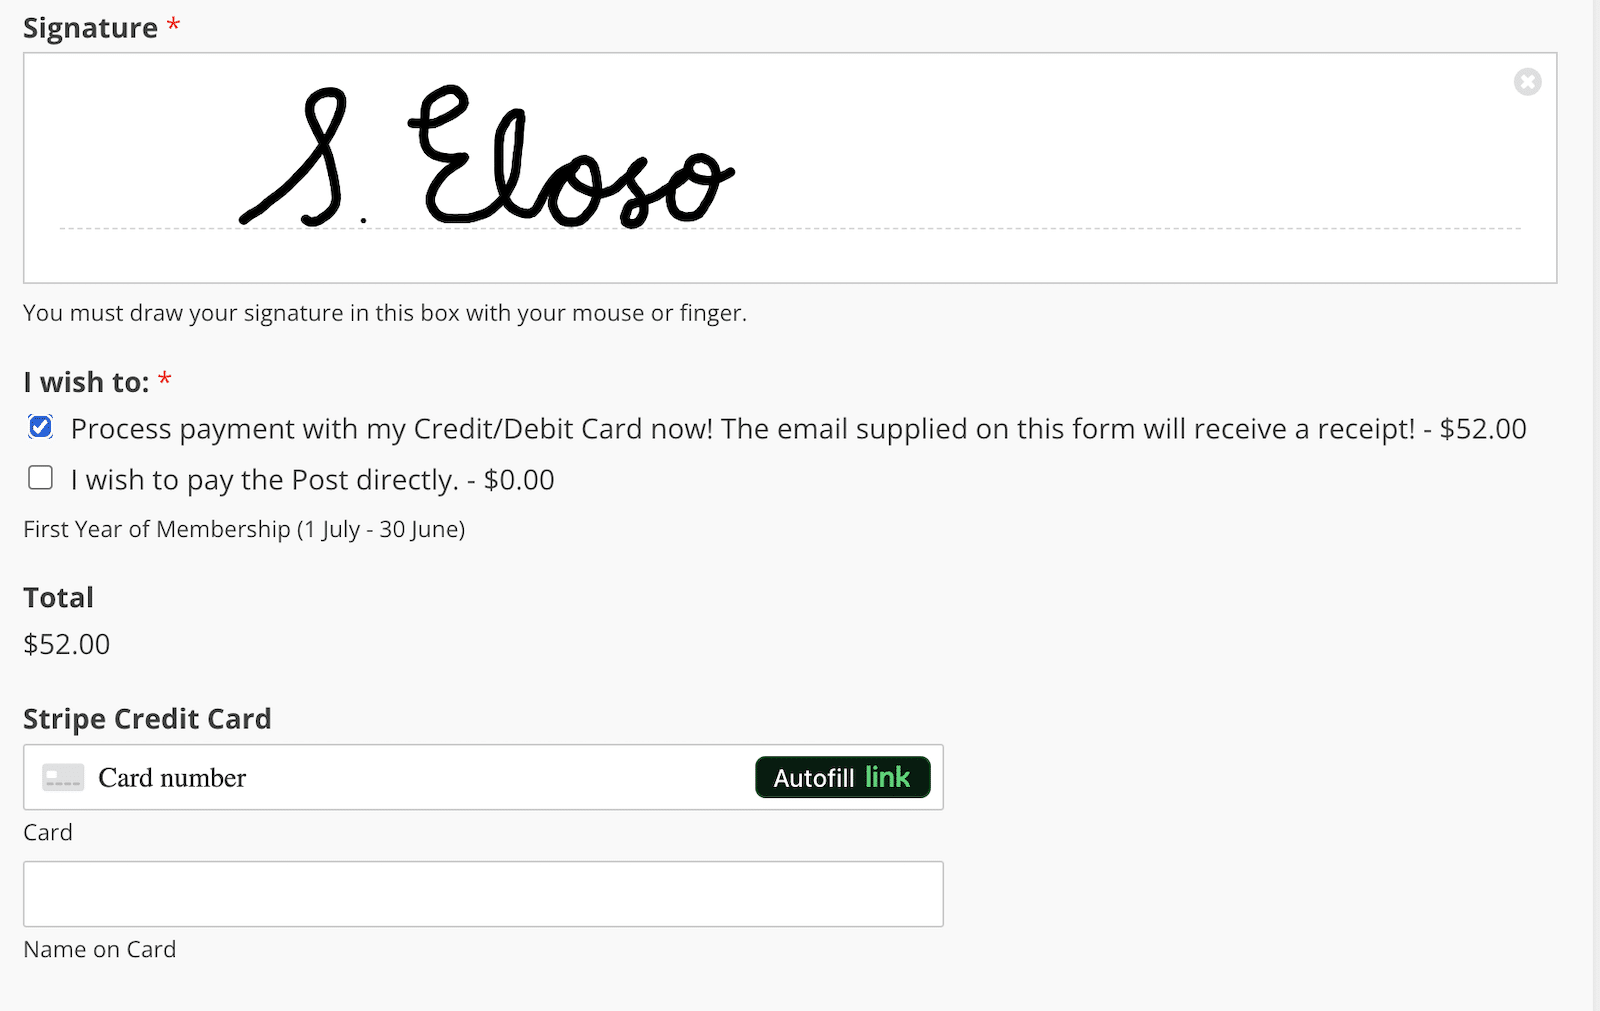Image resolution: width=1600 pixels, height=1011 pixels.
Task: Click the 'I wish to:' heading
Action: point(86,382)
